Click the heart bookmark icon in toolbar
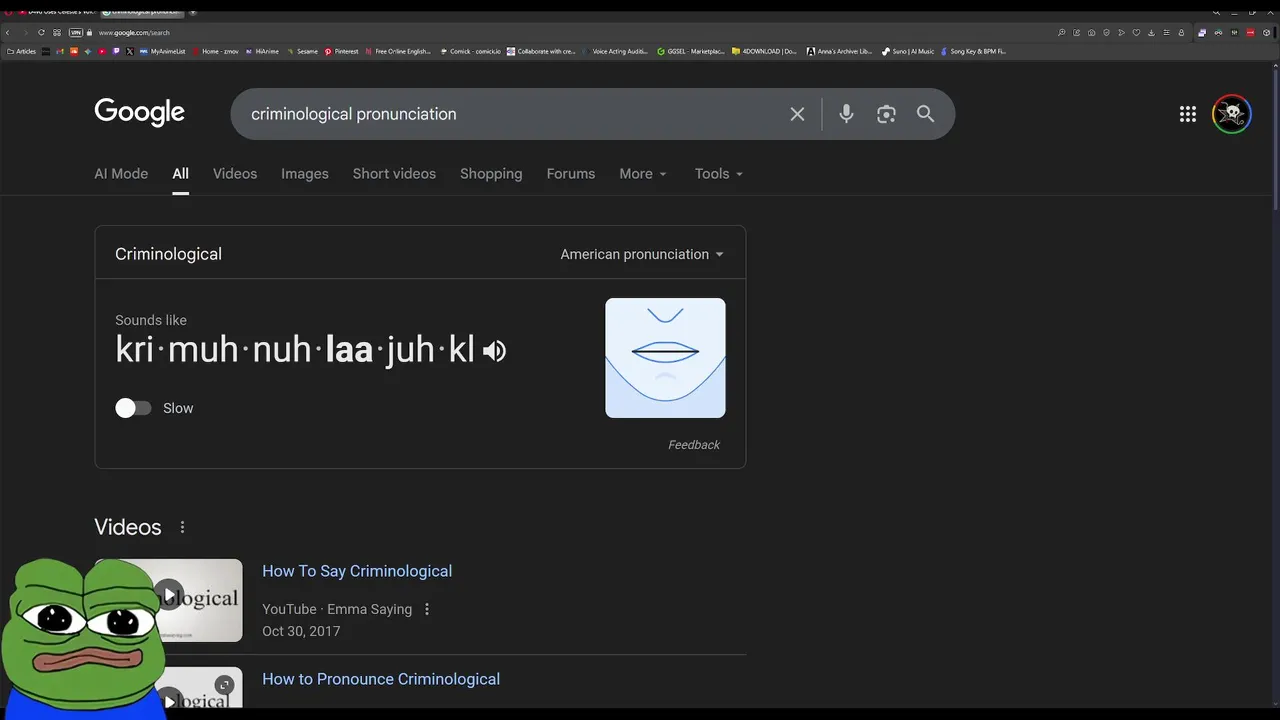 (x=1136, y=32)
